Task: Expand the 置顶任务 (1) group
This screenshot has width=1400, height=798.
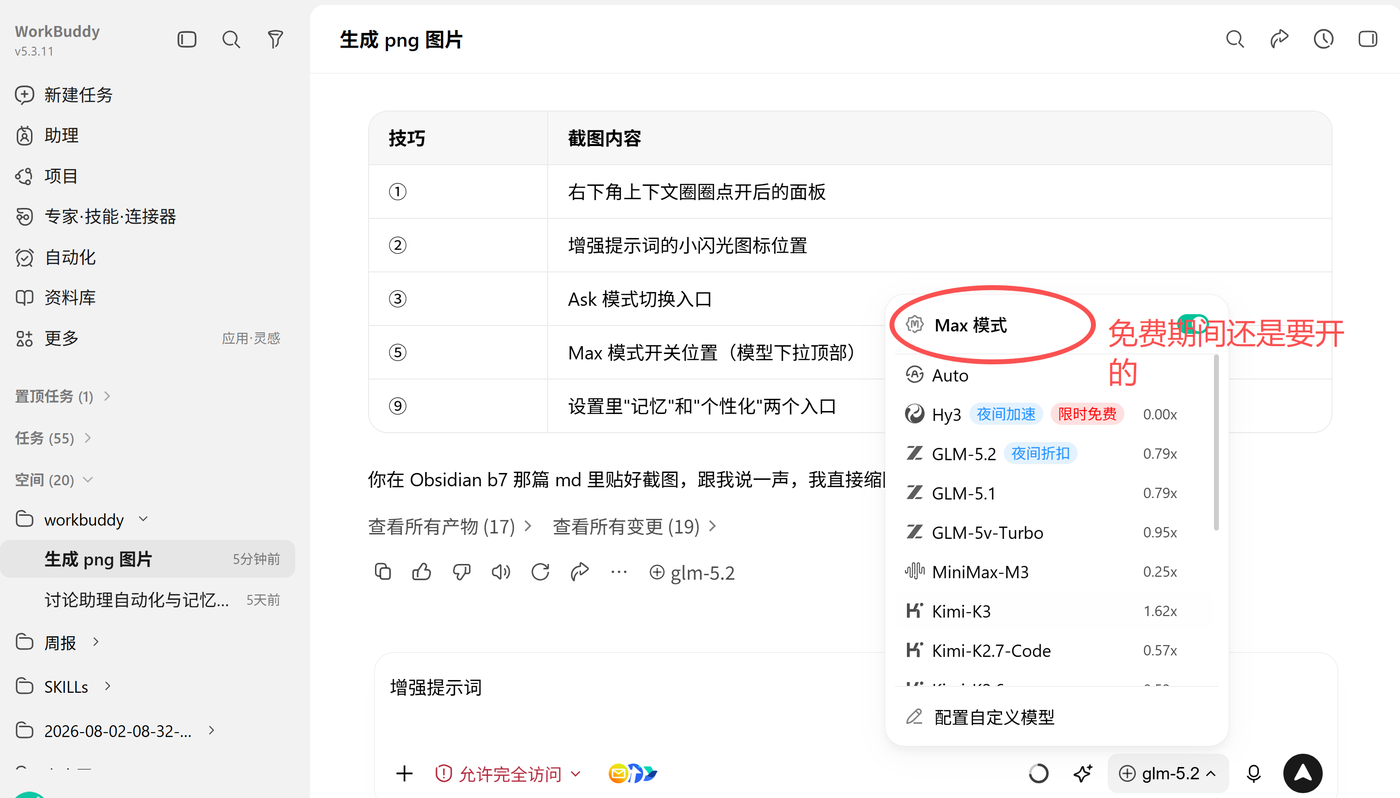Action: (62, 396)
